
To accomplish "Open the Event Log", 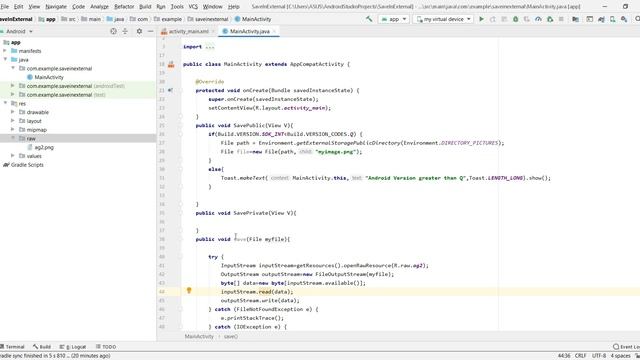I will pos(627,347).
